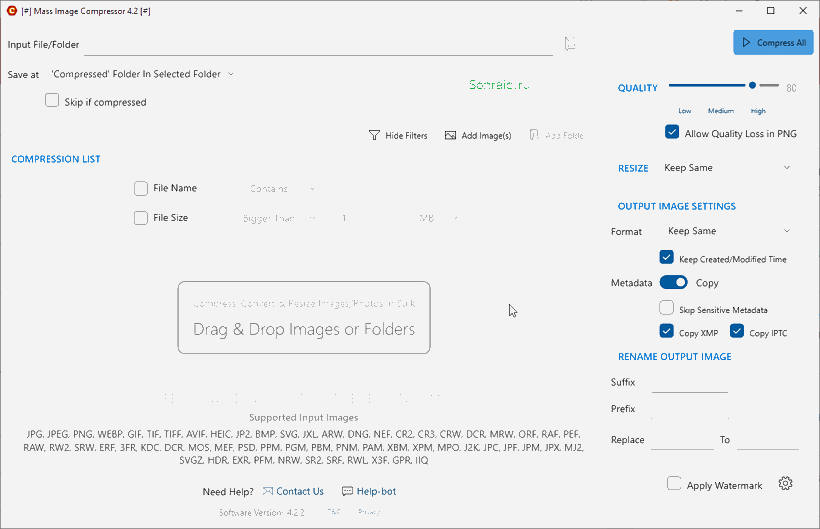The image size is (820, 529).
Task: Toggle the Metadata Copy switch off
Action: [x=674, y=282]
